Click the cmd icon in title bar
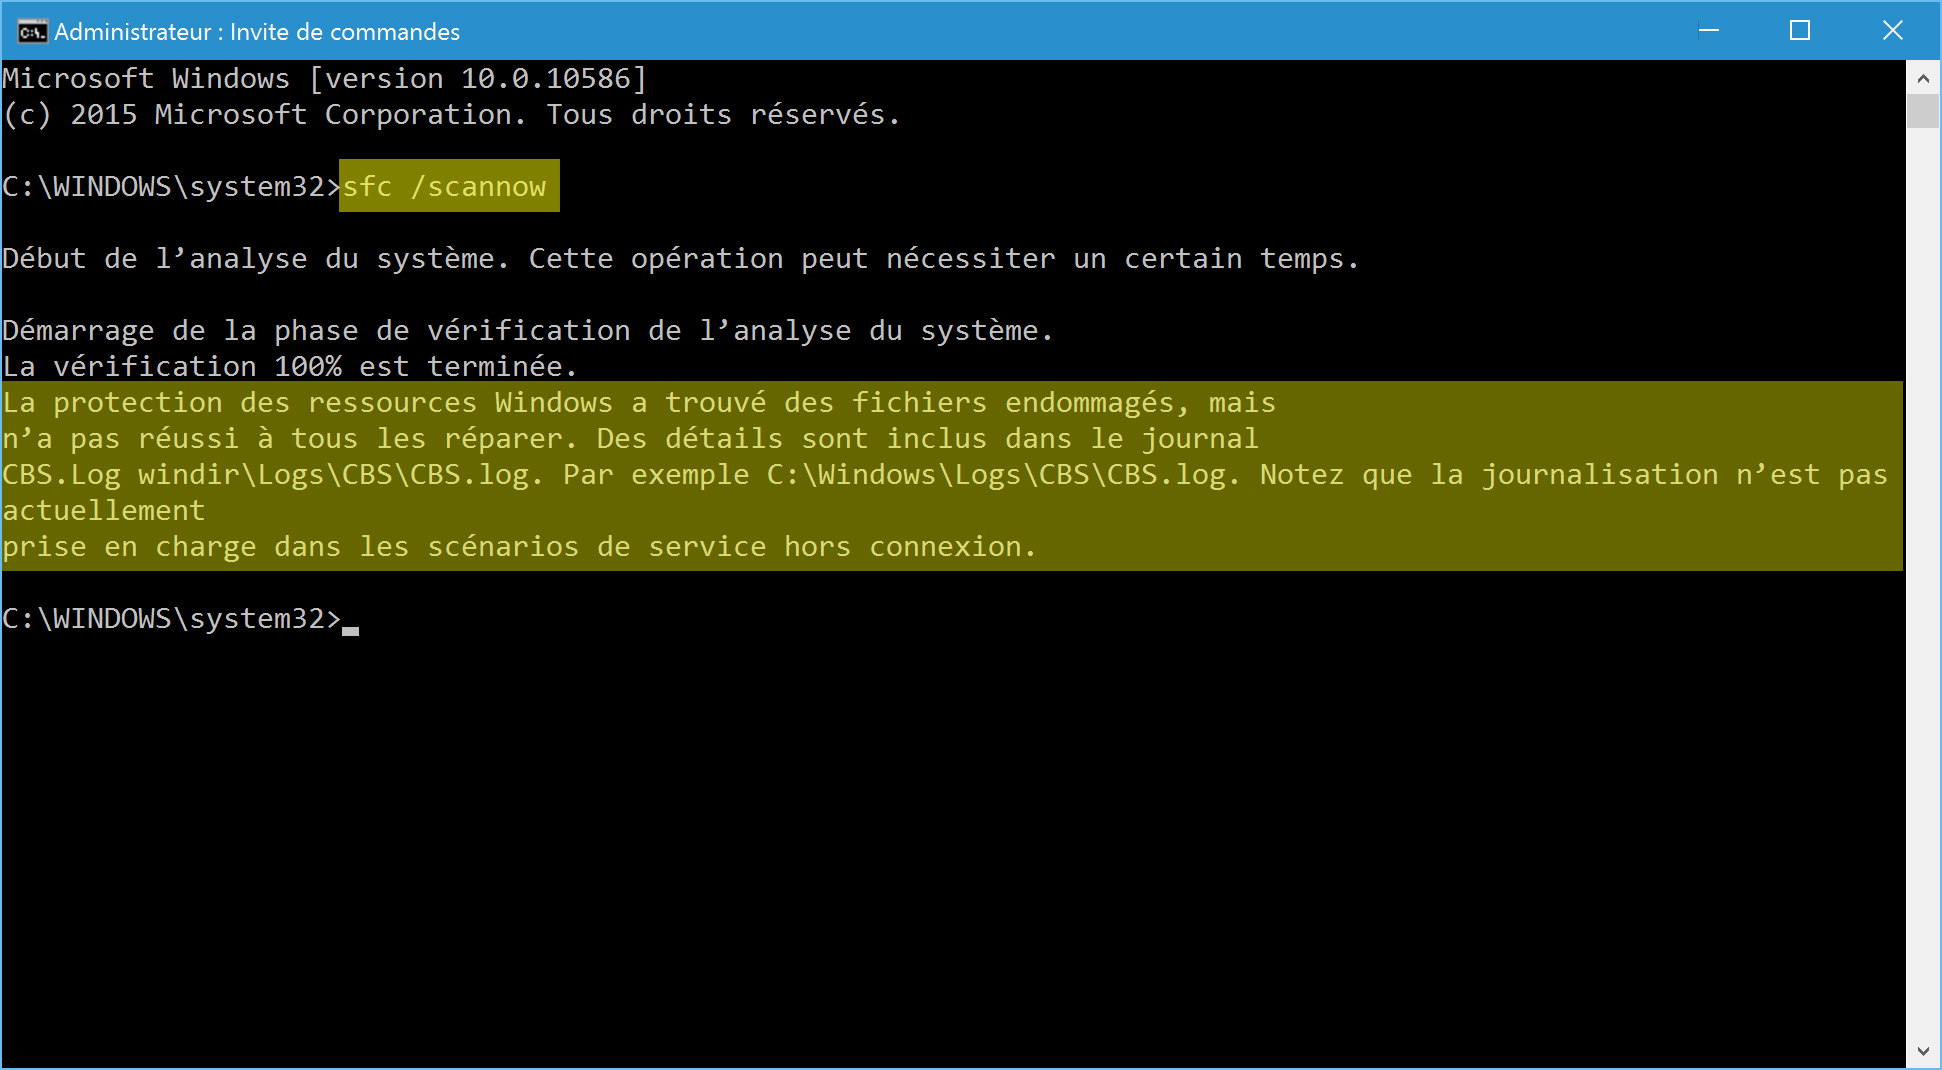 (32, 32)
